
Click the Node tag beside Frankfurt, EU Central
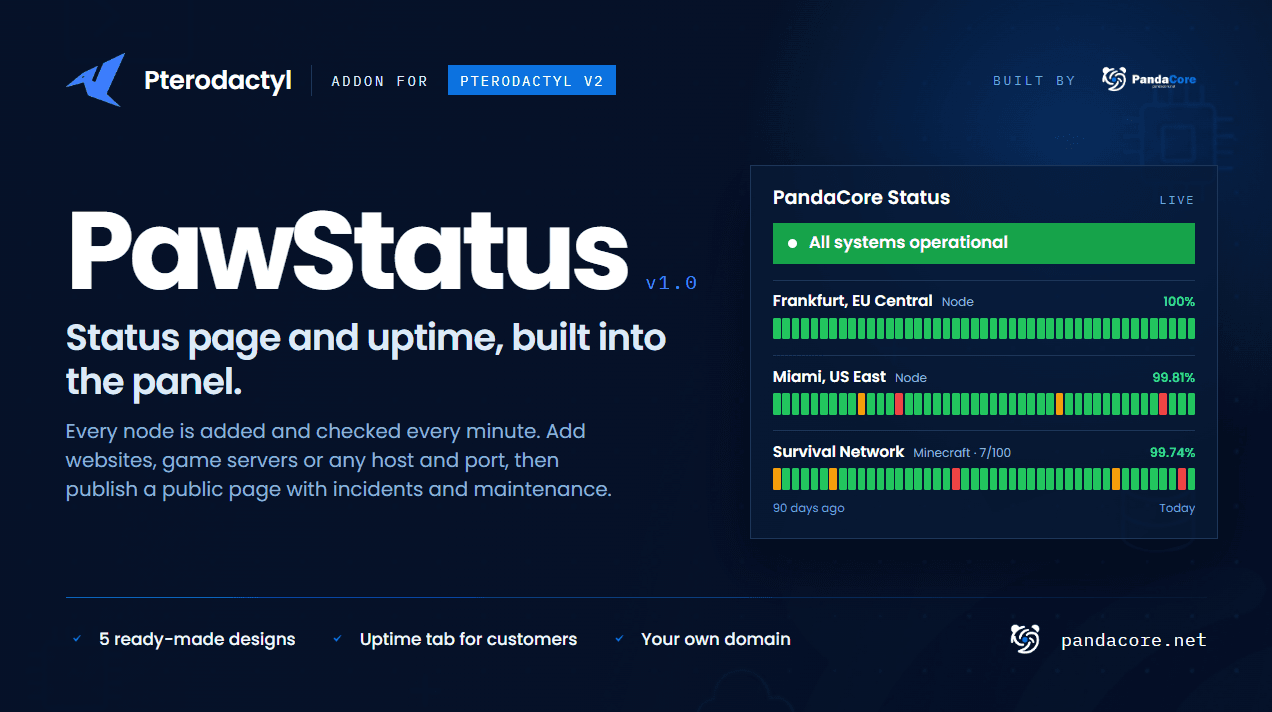958,302
